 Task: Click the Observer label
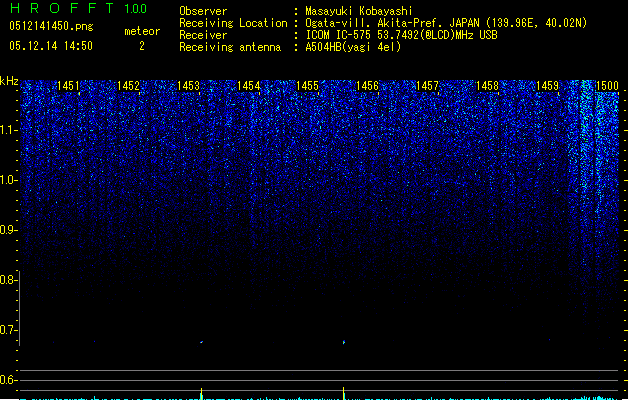click(203, 11)
